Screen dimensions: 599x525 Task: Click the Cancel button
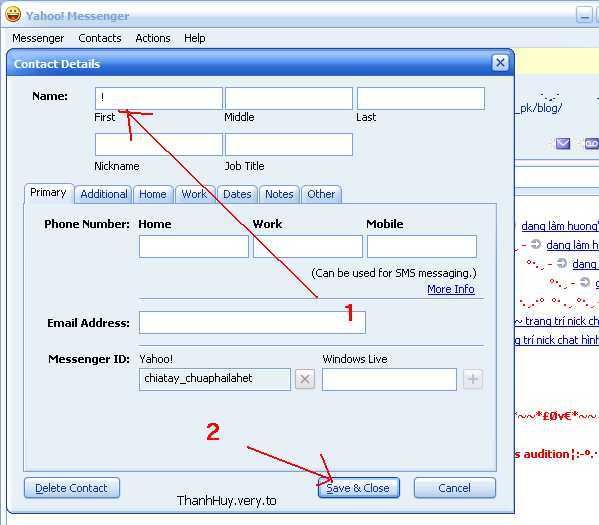pyautogui.click(x=455, y=488)
